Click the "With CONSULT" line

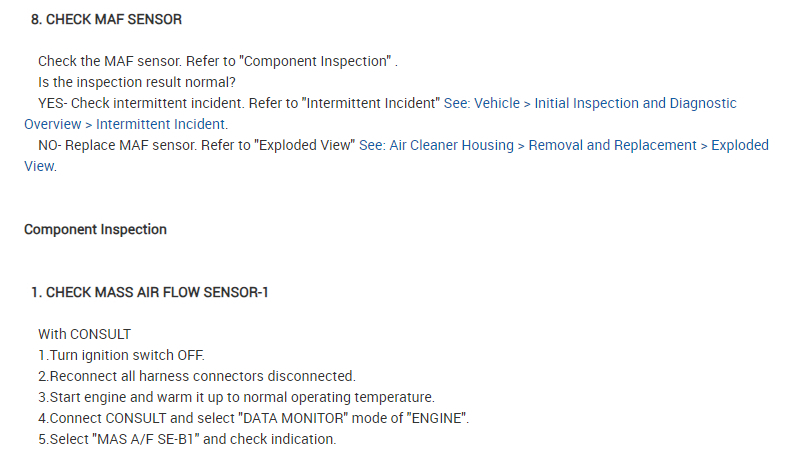click(x=84, y=334)
